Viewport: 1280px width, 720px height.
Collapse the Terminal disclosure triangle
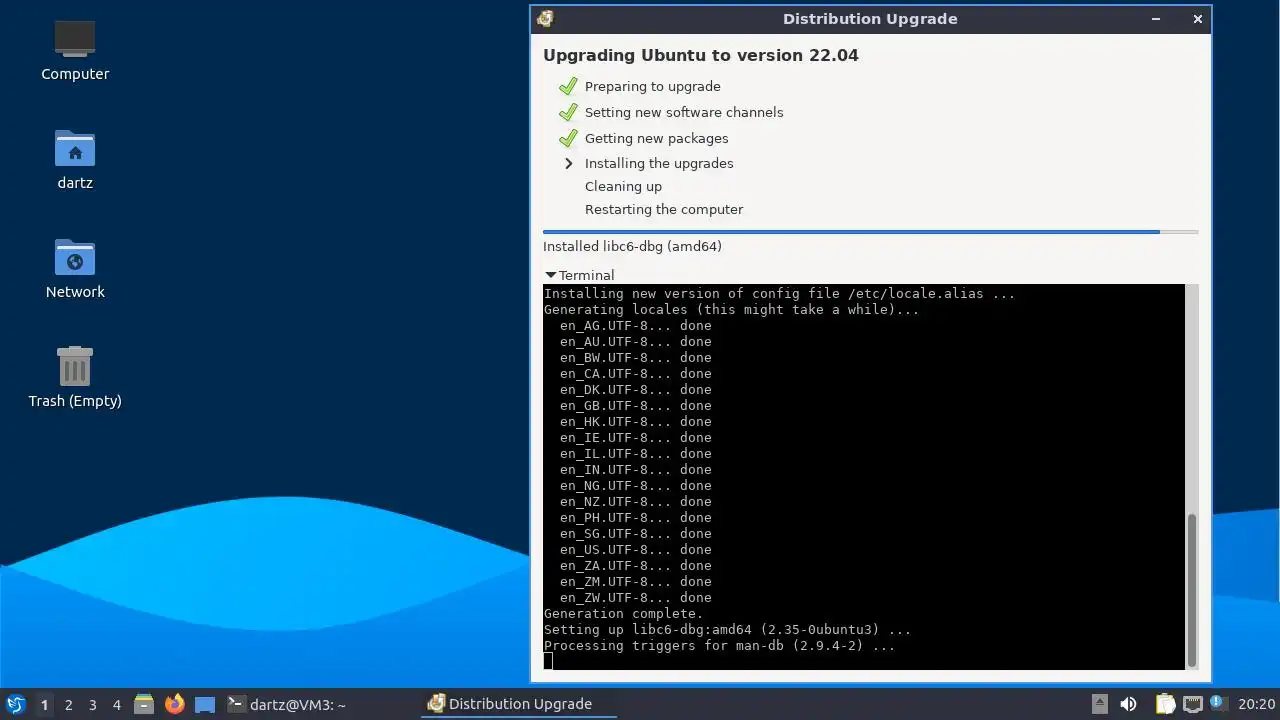[550, 275]
